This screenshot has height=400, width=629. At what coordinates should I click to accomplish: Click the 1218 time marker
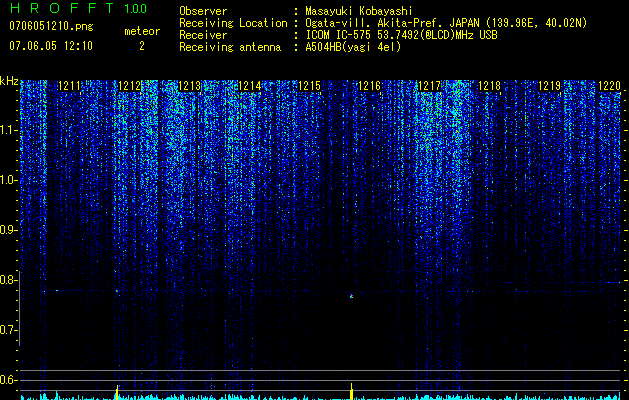(489, 86)
